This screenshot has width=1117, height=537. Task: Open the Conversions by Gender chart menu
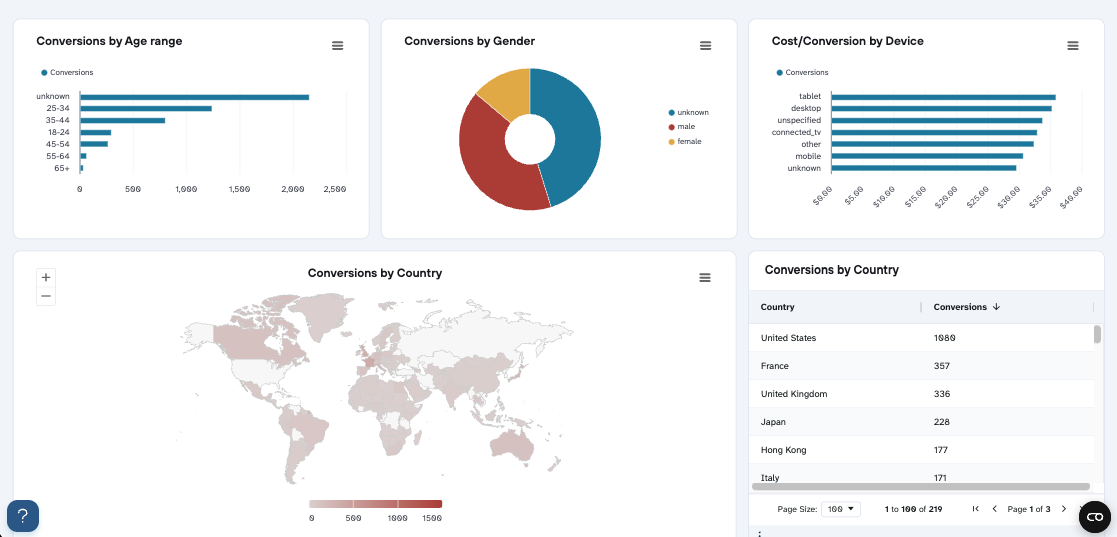point(705,46)
